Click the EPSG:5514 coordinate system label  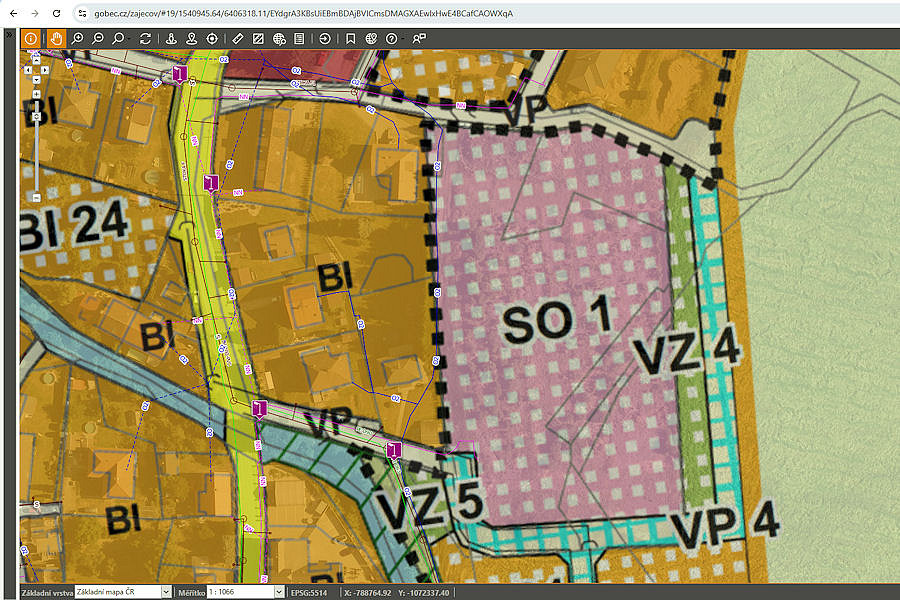pos(309,593)
